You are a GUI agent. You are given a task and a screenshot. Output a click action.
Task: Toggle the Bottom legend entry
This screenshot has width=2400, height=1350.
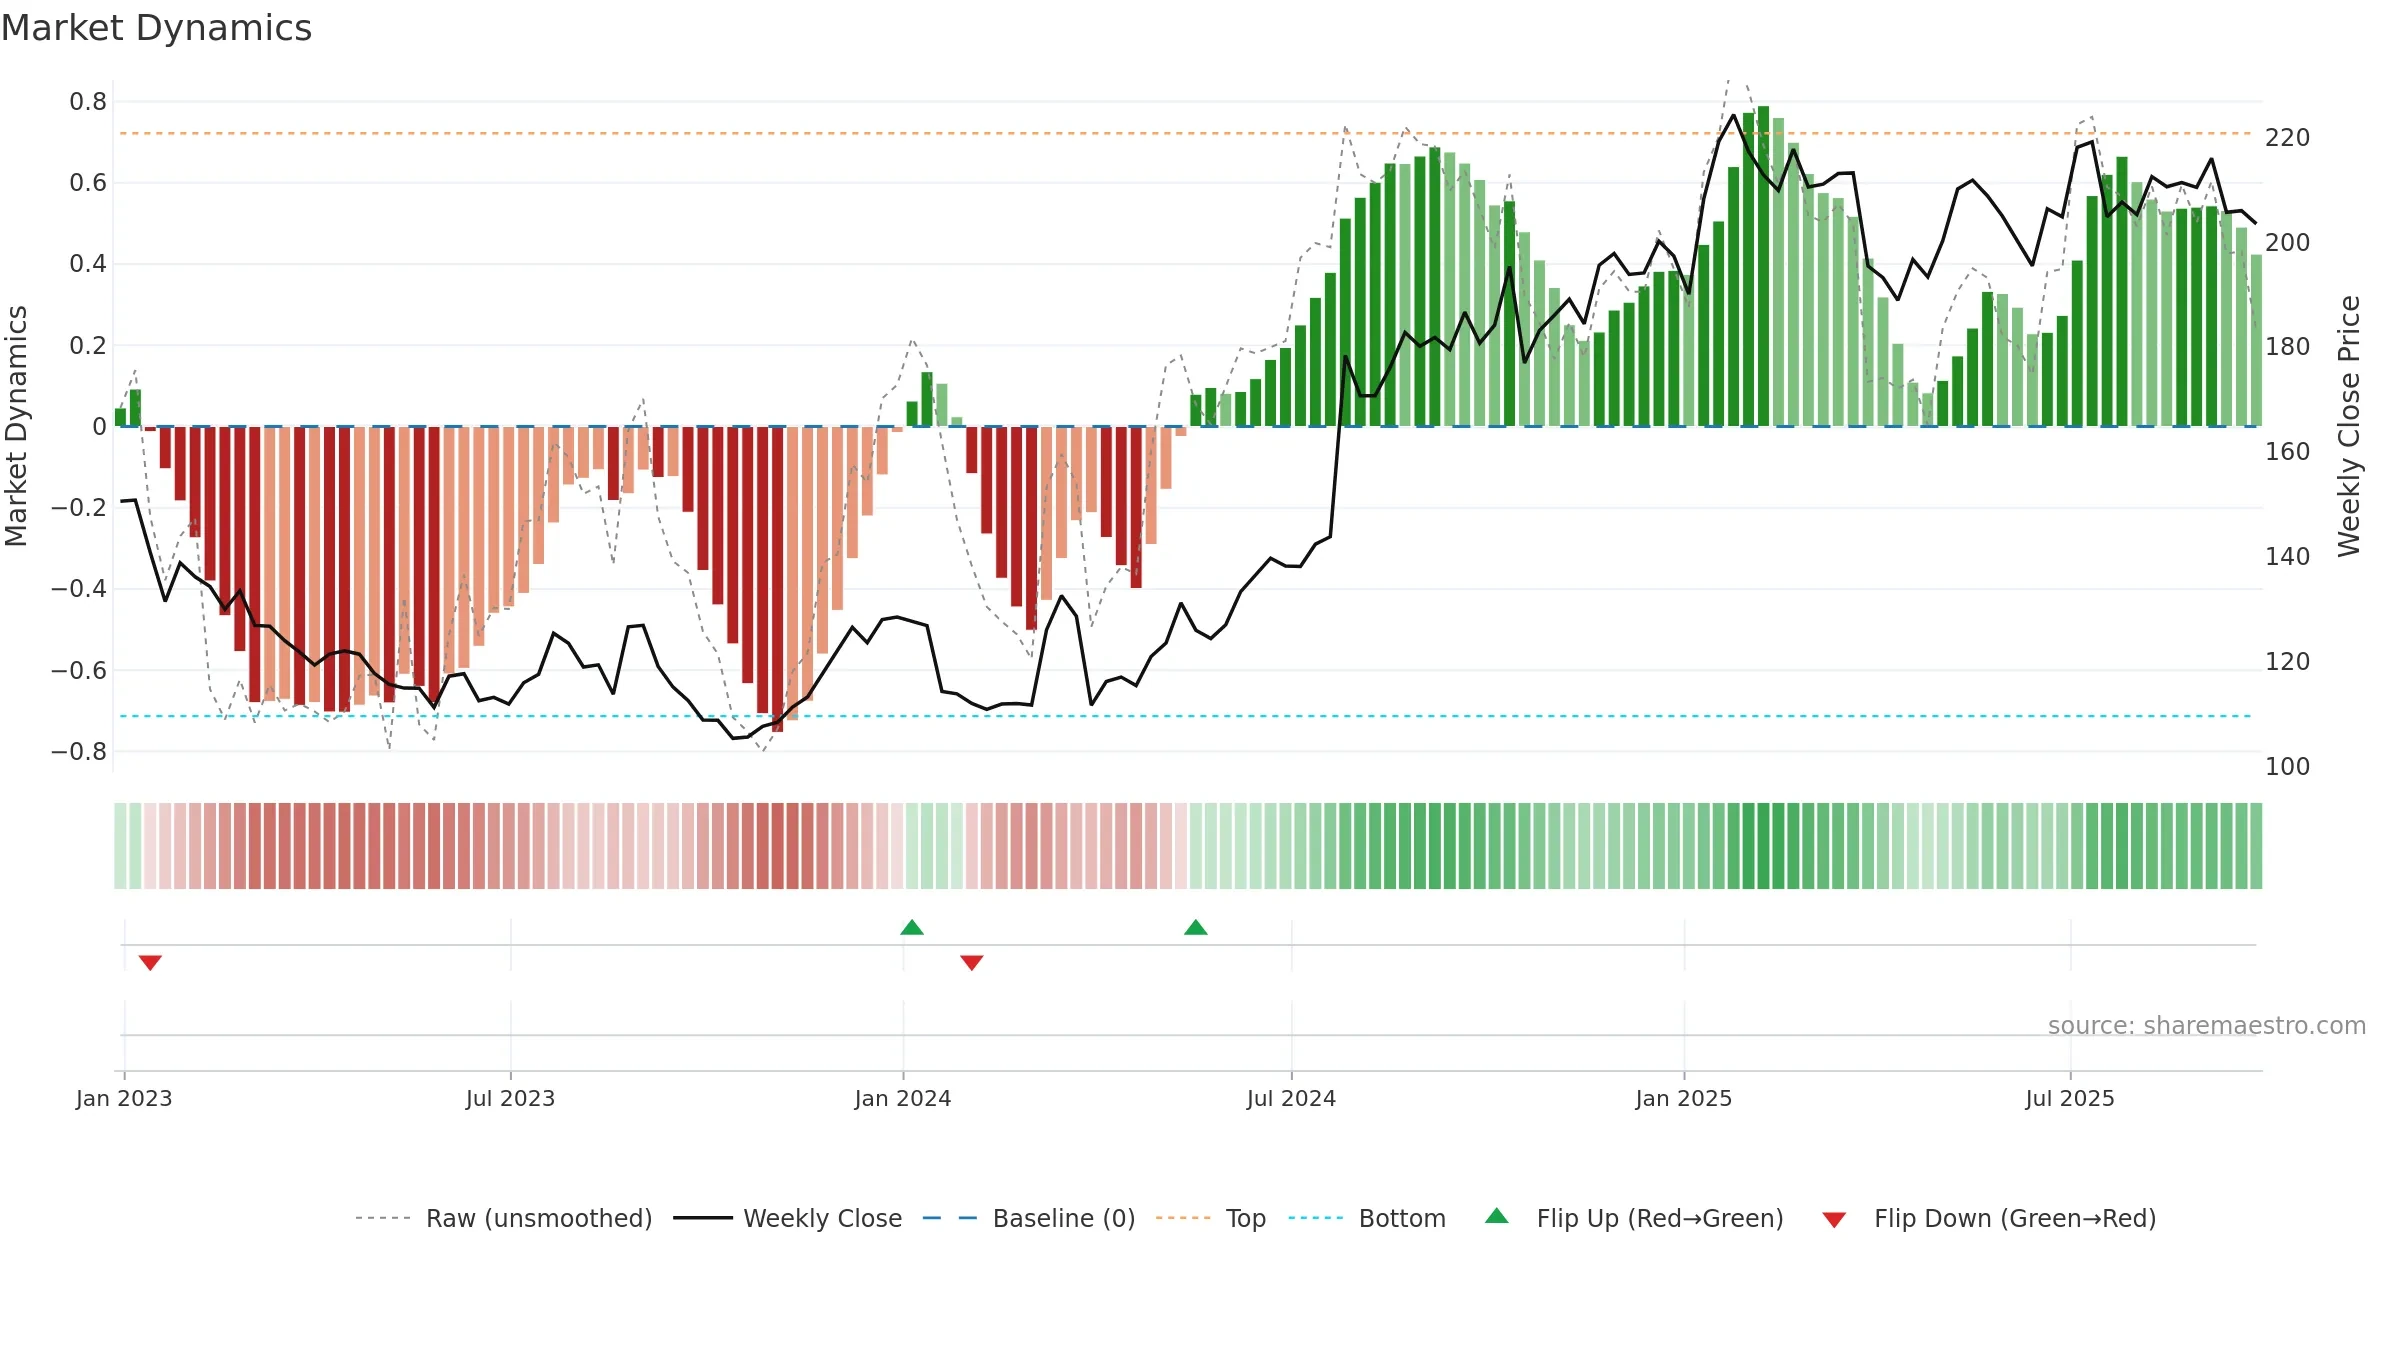(1367, 1218)
